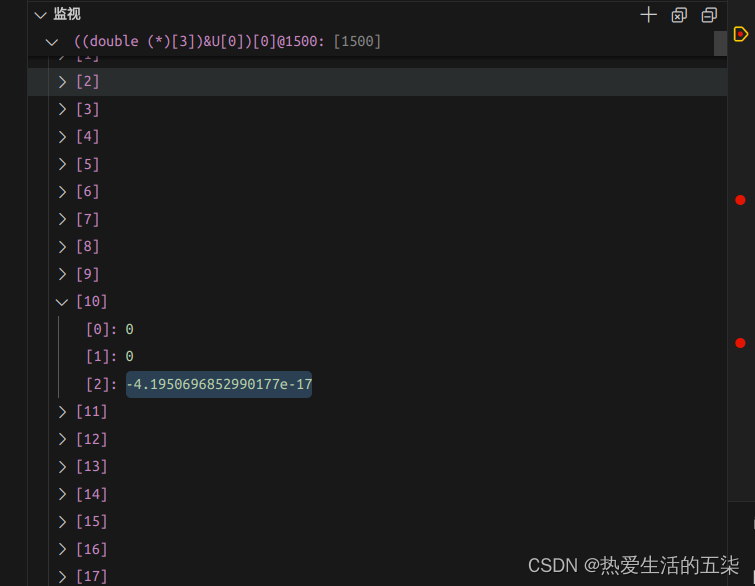Select value -4.195069685299​0177e-17

[x=219, y=384]
